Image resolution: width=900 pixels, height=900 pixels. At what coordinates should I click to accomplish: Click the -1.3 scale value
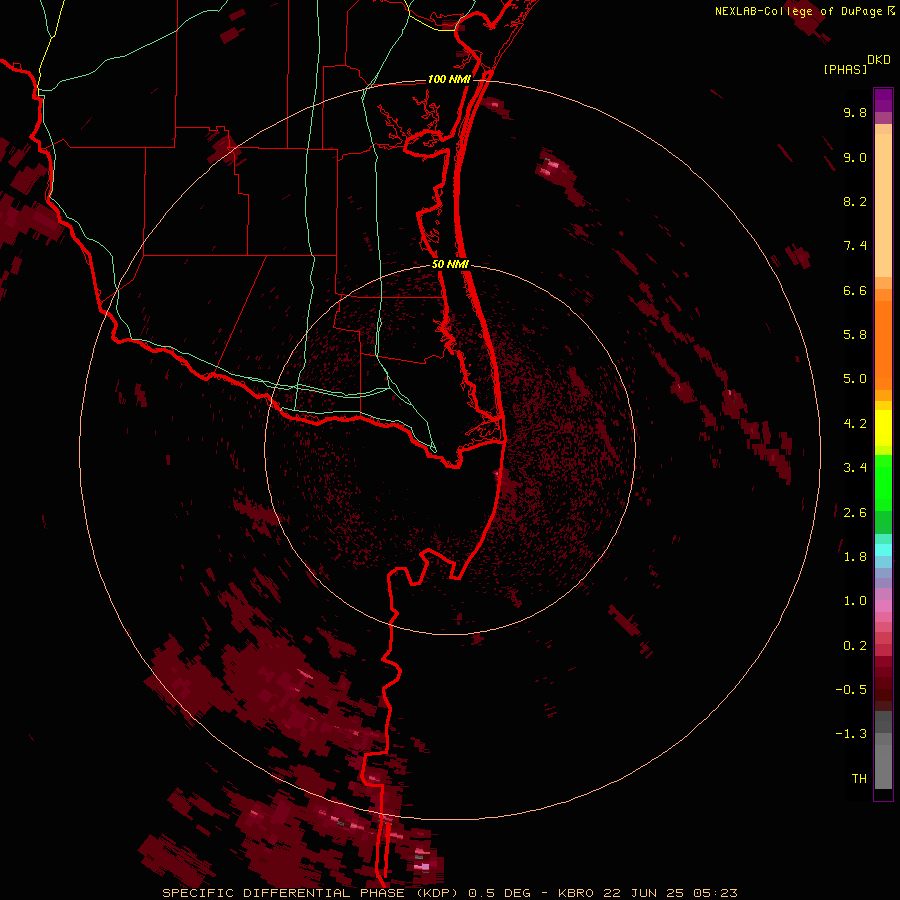(851, 734)
